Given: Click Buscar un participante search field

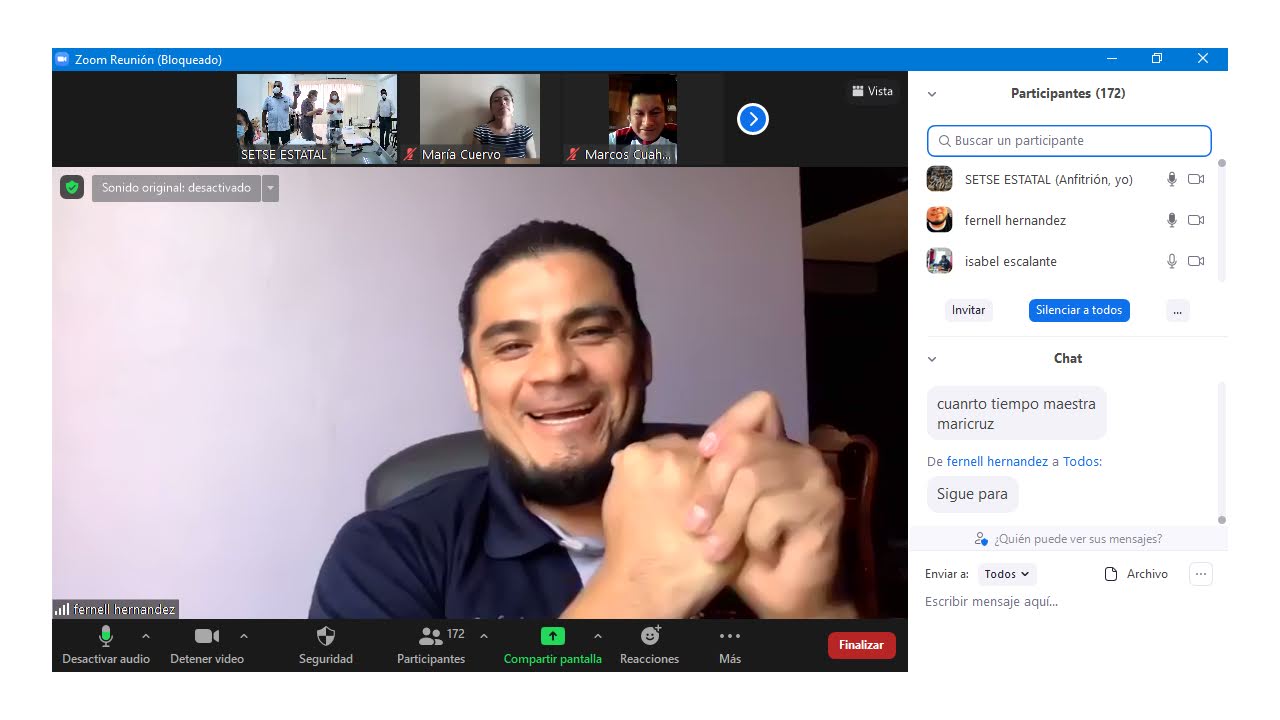Looking at the screenshot, I should coord(1069,141).
